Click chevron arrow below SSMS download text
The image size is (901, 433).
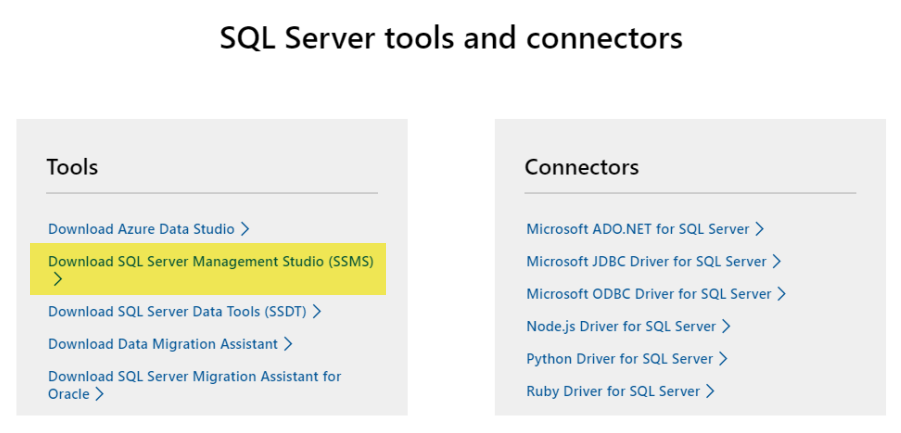coord(57,280)
